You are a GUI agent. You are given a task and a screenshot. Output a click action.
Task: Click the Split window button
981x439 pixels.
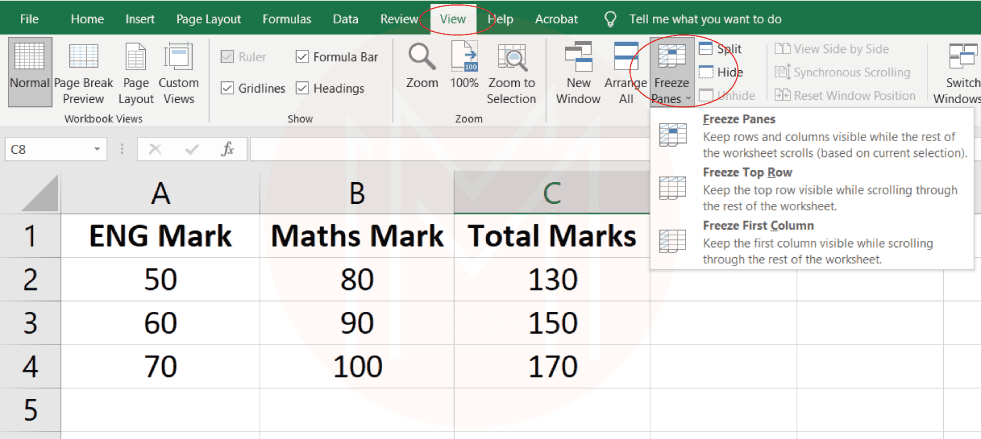click(x=720, y=48)
